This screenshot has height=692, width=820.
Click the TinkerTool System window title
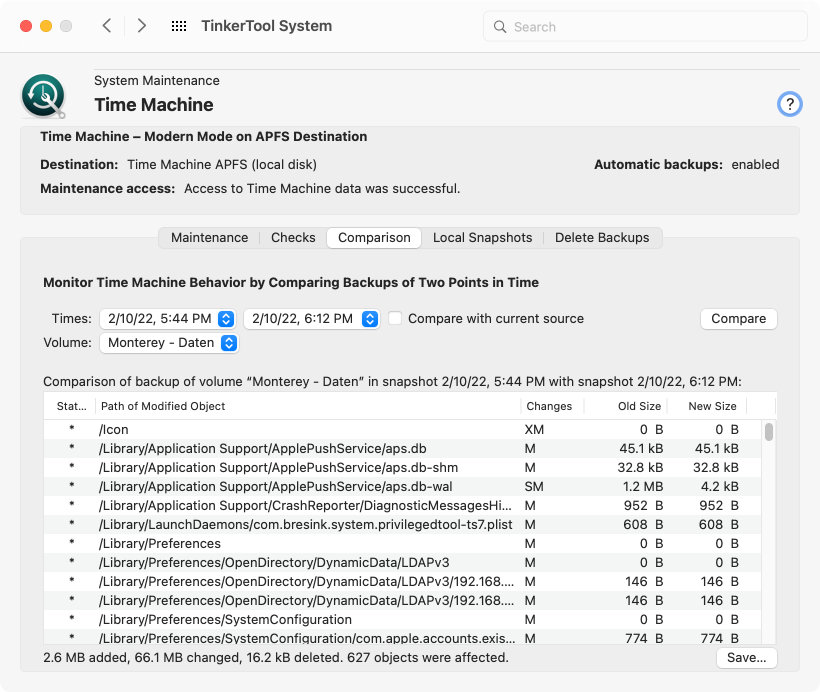(x=267, y=26)
